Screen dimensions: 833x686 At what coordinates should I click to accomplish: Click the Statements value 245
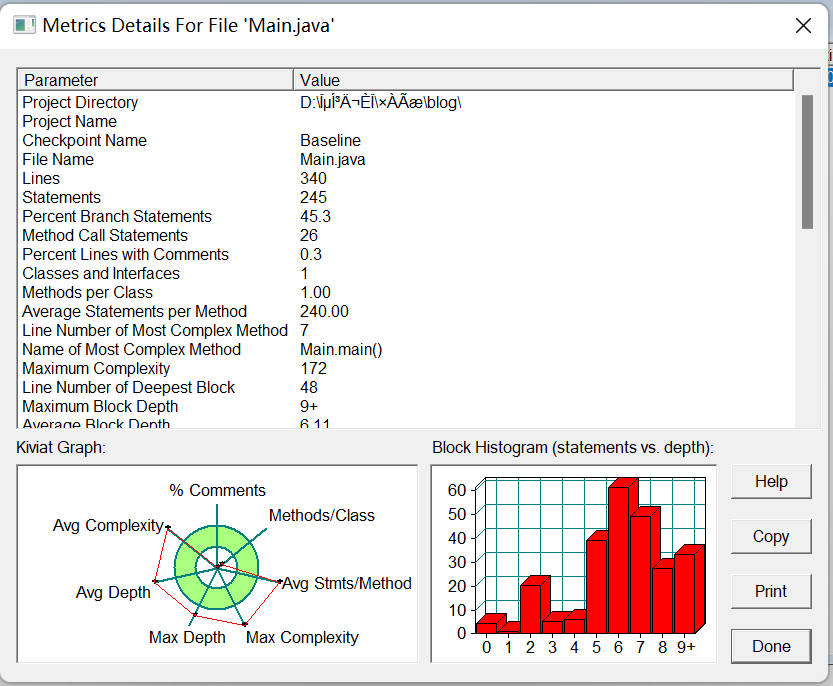[x=313, y=197]
